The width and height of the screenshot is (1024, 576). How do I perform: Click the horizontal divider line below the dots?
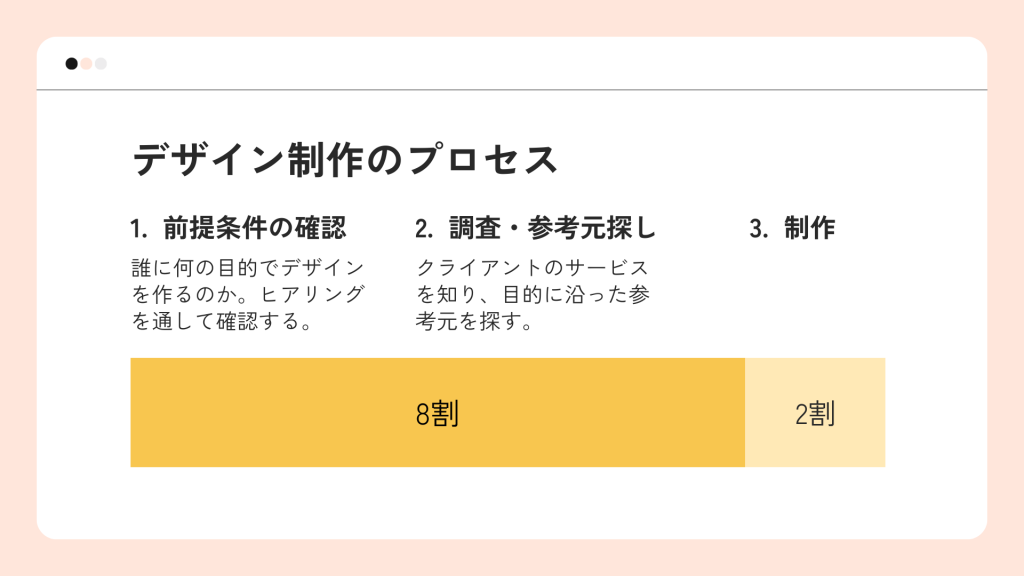(512, 90)
